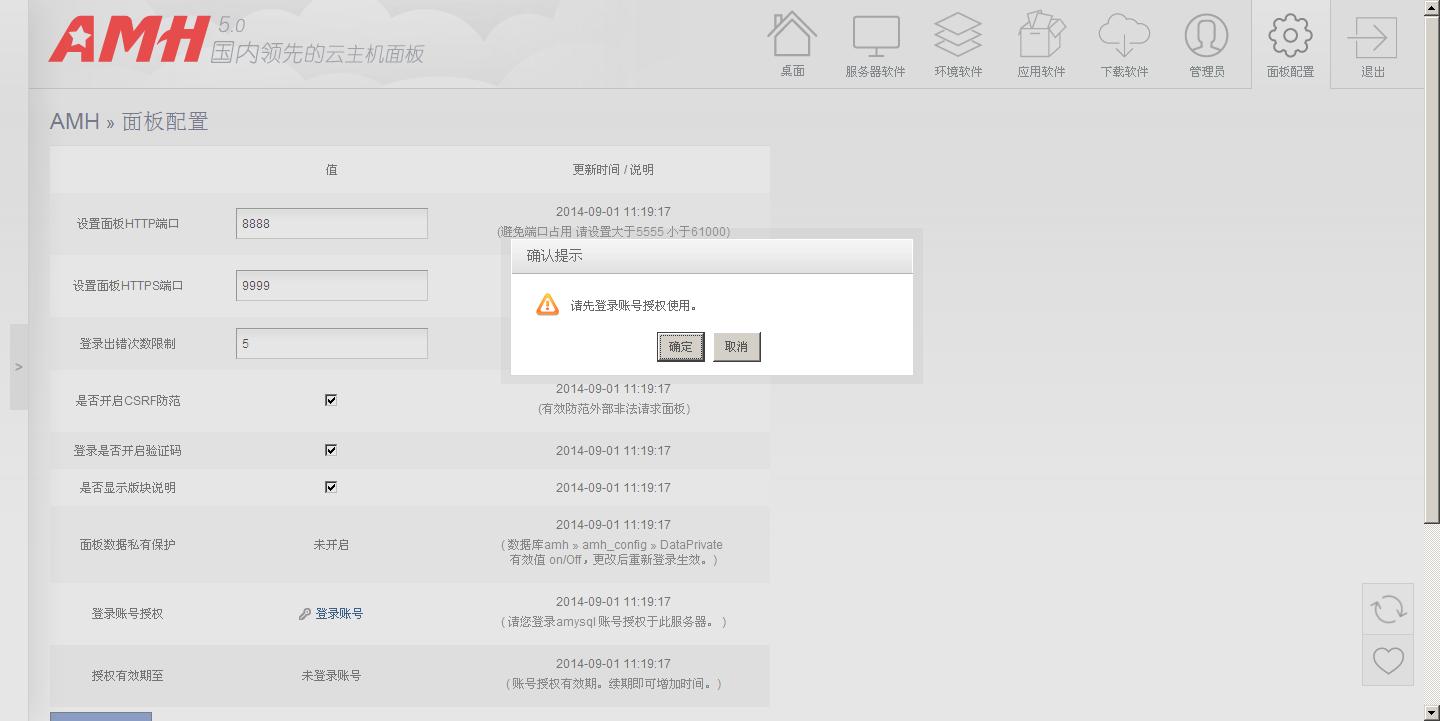This screenshot has width=1440, height=721.
Task: Click the 登录账号 link
Action: 339,614
